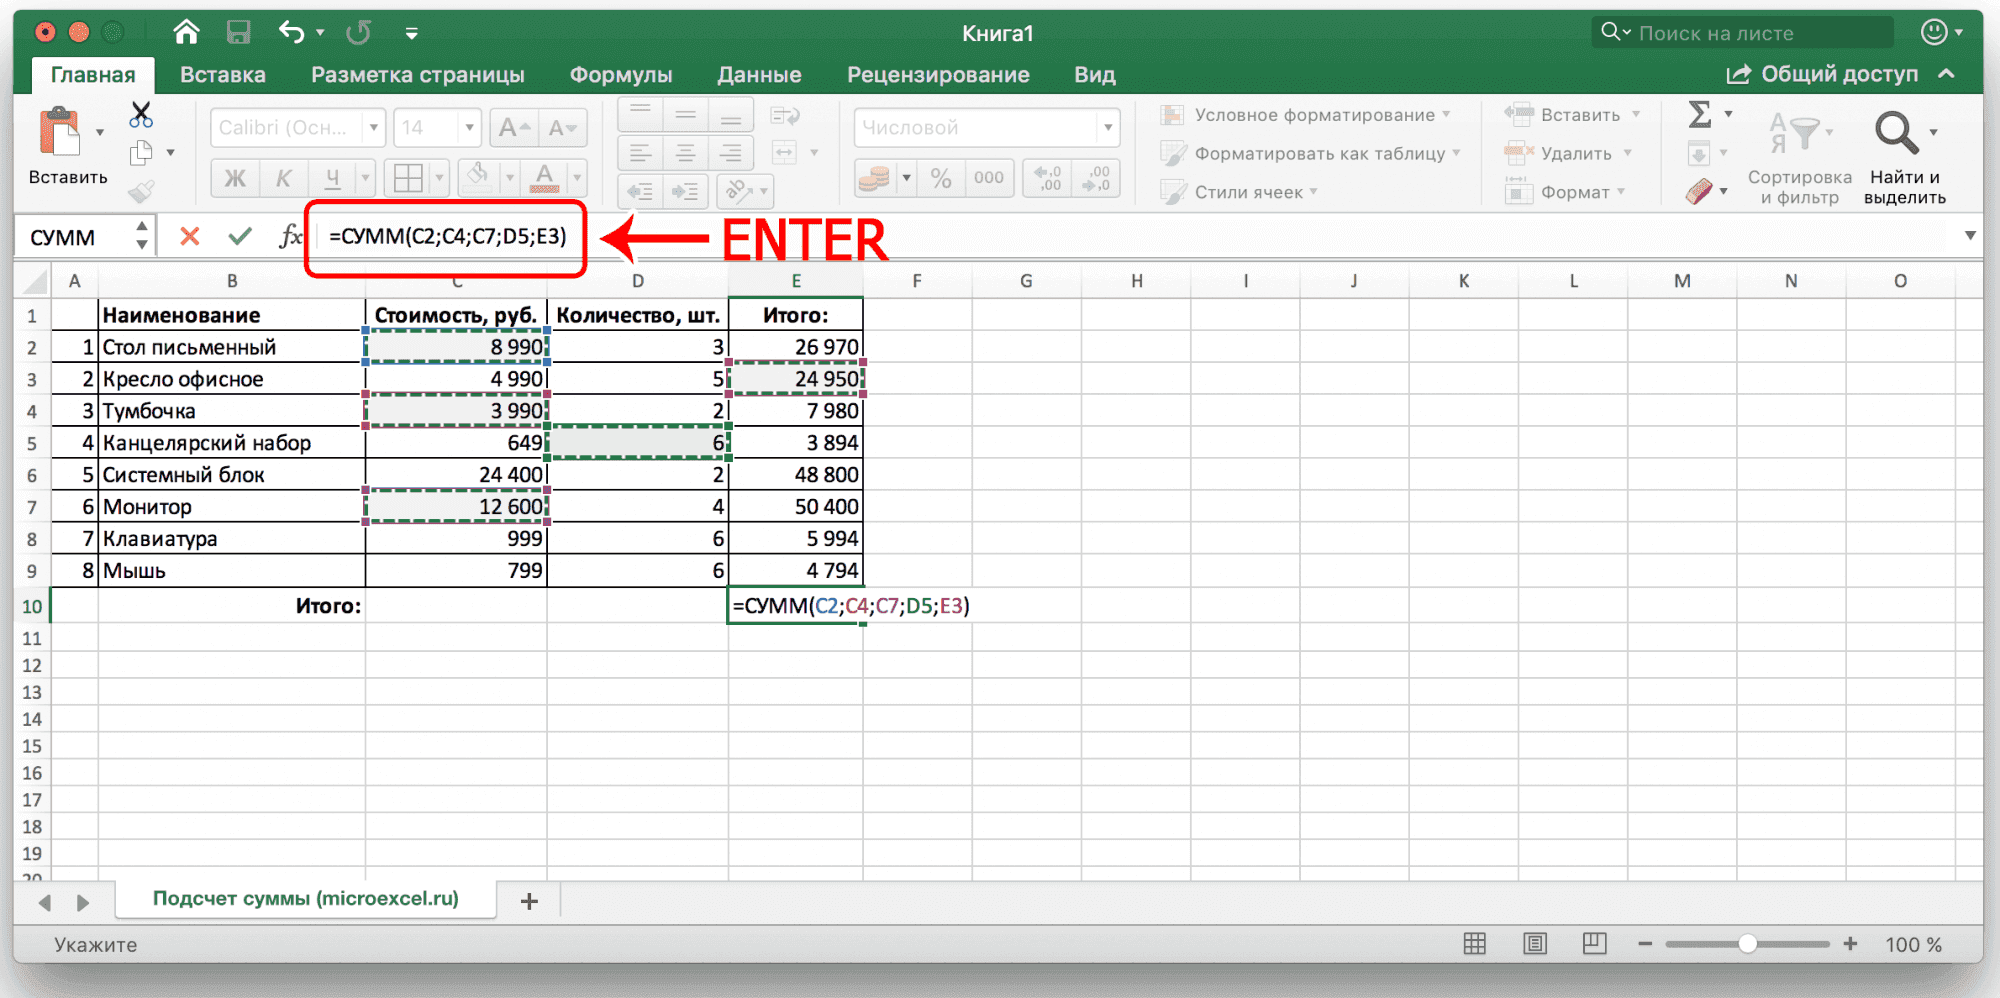Toggle bold formatting Ж button
This screenshot has width=2000, height=998.
[235, 178]
